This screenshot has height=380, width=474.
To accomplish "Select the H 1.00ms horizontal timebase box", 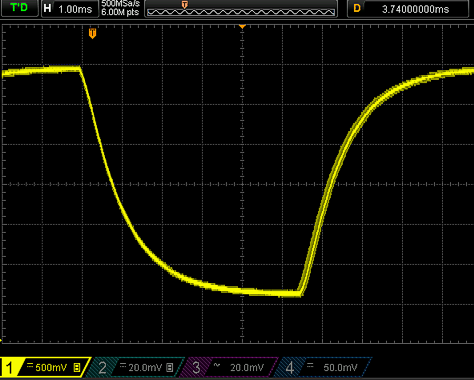I will [x=70, y=9].
